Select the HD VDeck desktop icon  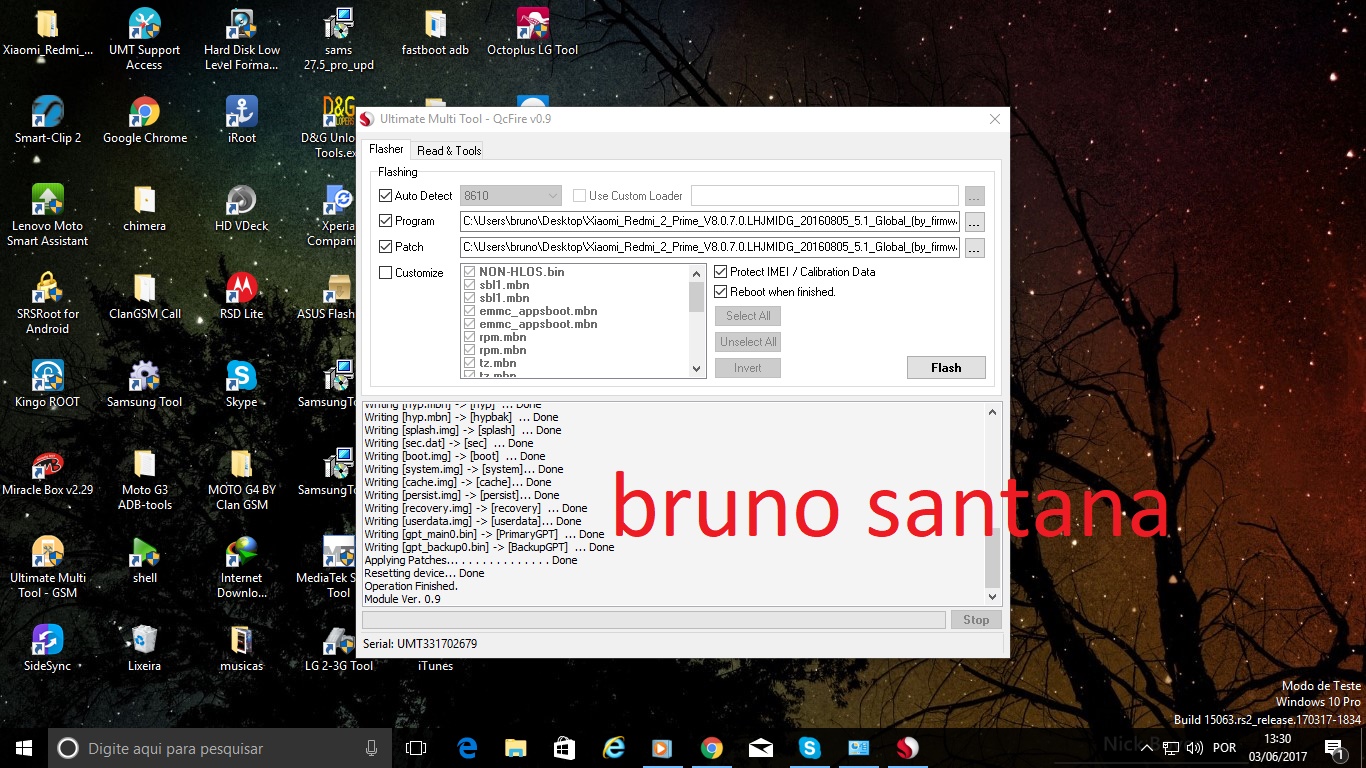coord(241,208)
